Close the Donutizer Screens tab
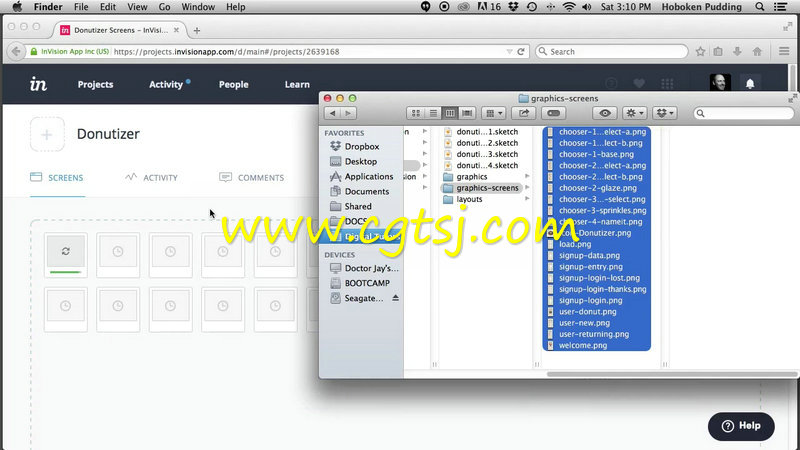 pyautogui.click(x=177, y=30)
